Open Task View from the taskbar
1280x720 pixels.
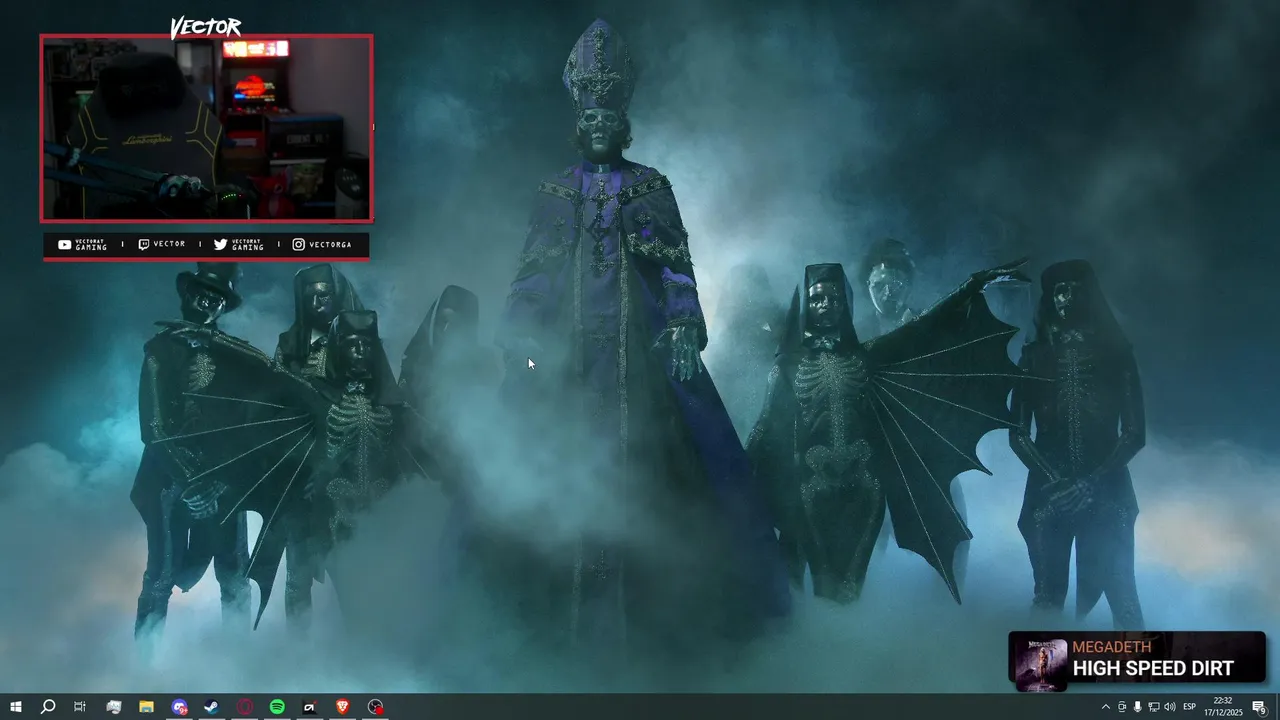point(80,707)
